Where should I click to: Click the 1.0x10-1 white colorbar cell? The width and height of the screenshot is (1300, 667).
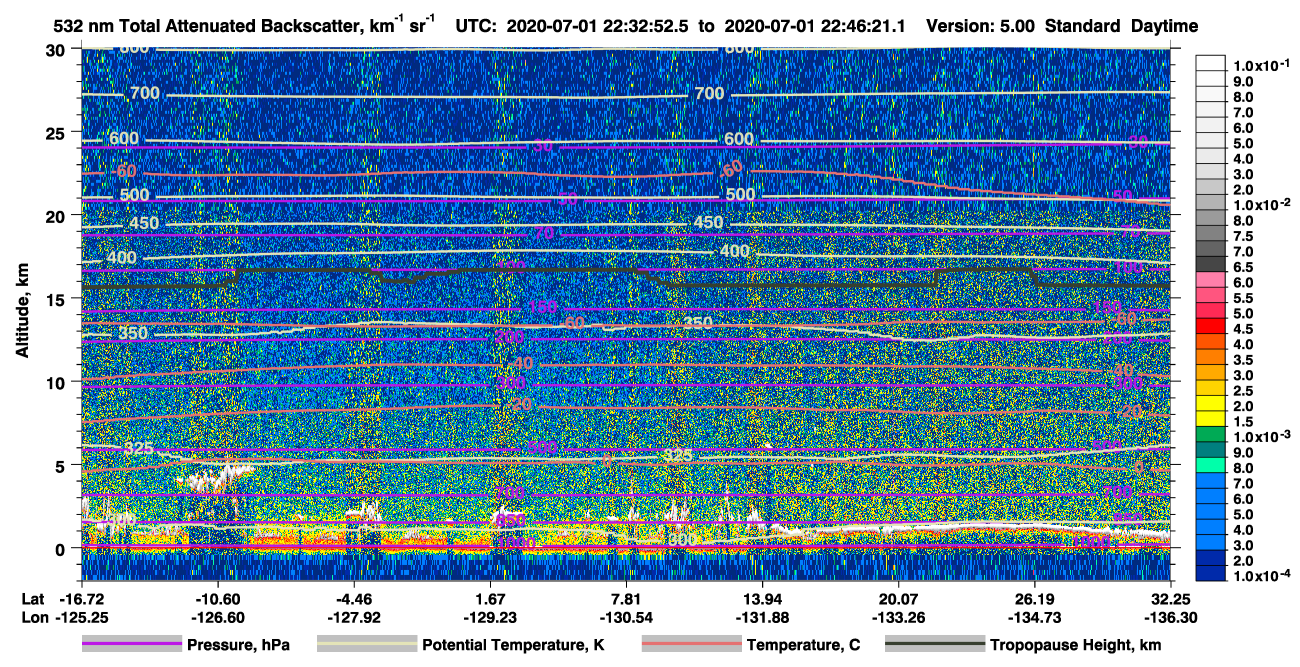pyautogui.click(x=1211, y=65)
